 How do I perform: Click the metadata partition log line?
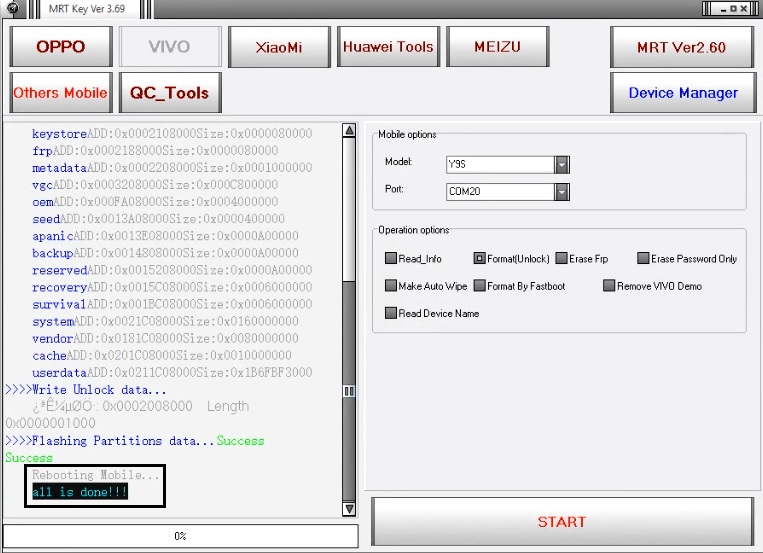(172, 167)
